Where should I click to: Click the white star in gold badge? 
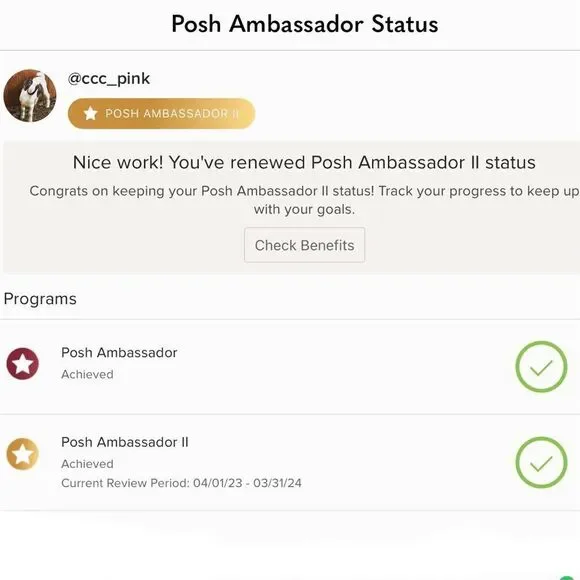(90, 113)
